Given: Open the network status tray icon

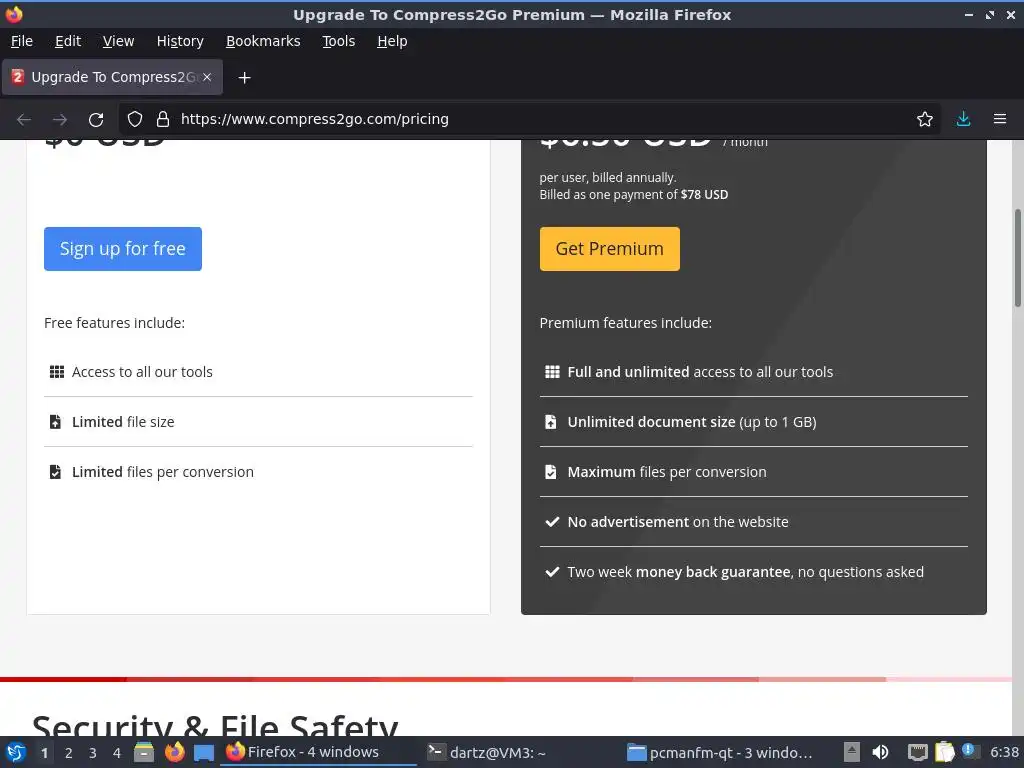Looking at the screenshot, I should point(918,752).
